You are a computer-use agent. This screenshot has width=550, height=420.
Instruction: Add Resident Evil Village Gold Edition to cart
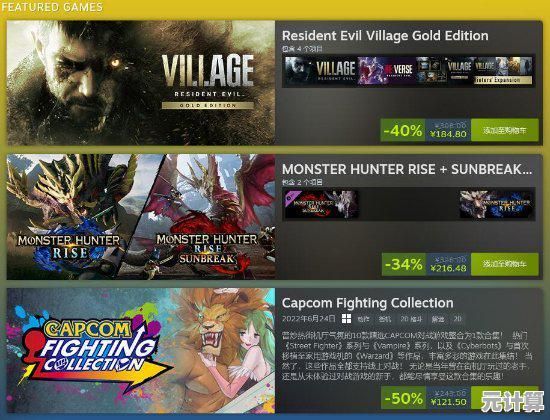point(504,130)
